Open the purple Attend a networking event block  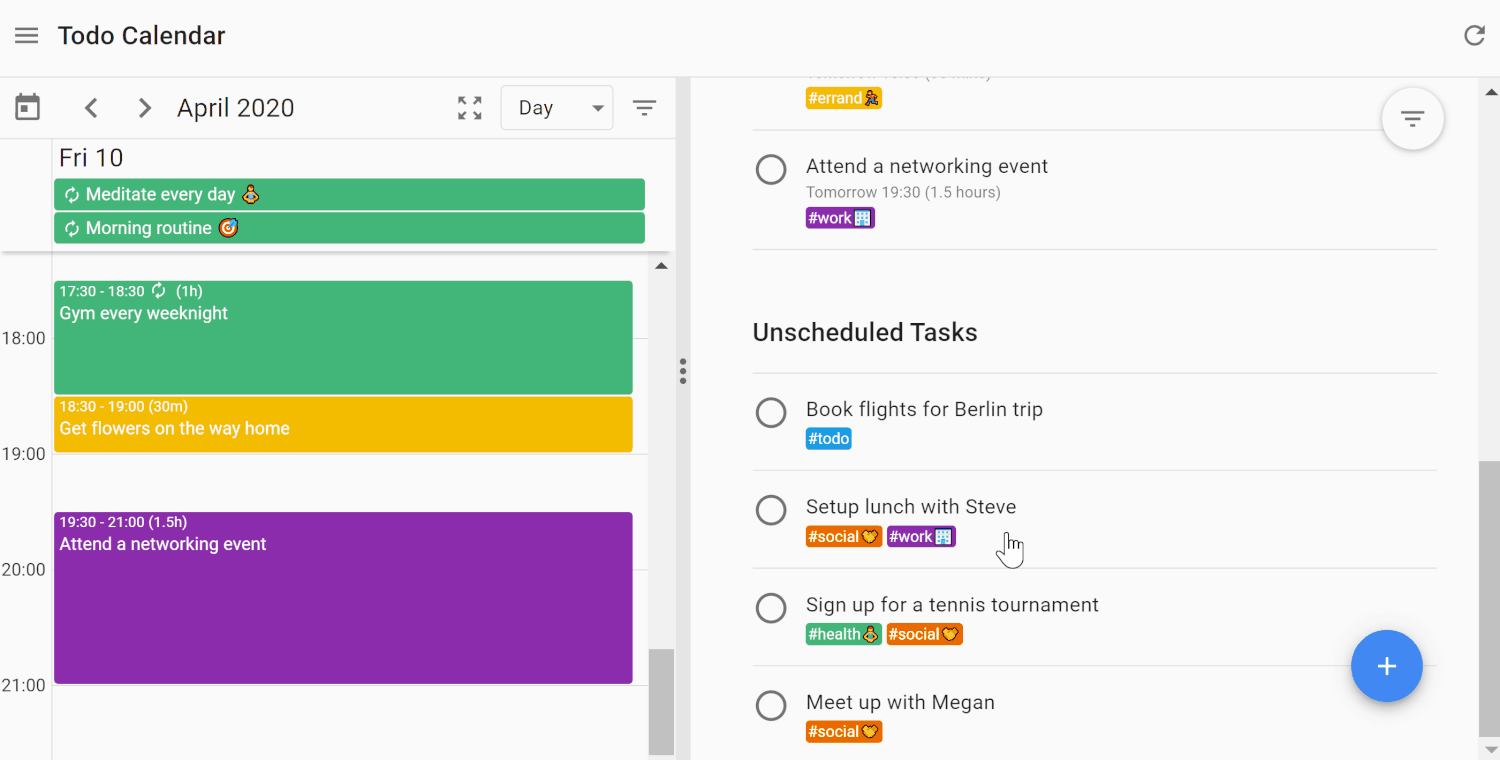pos(343,598)
